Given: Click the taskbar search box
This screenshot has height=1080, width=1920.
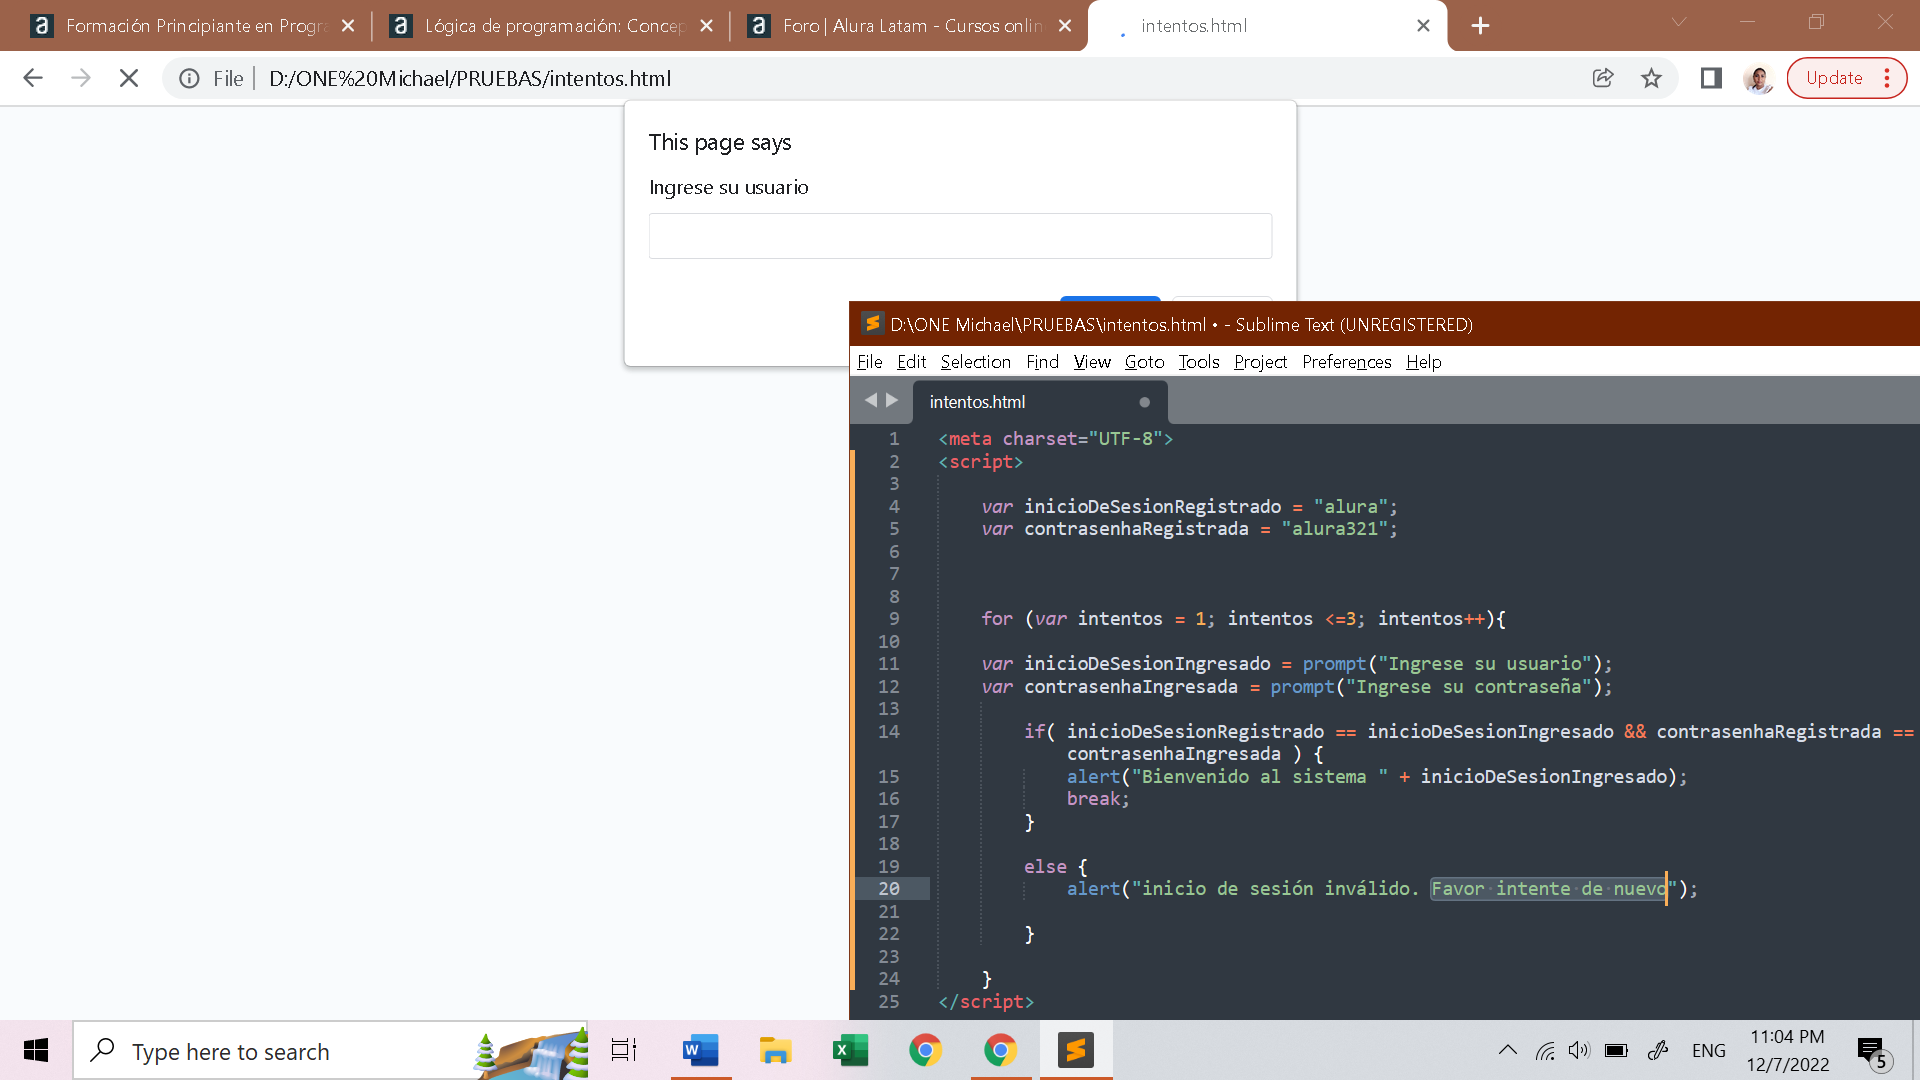Looking at the screenshot, I should 330,1051.
